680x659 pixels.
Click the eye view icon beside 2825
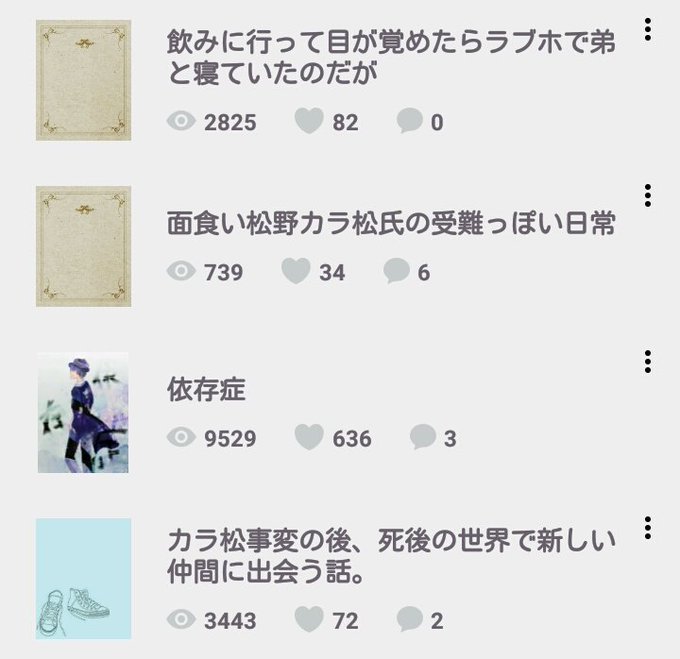pos(181,121)
